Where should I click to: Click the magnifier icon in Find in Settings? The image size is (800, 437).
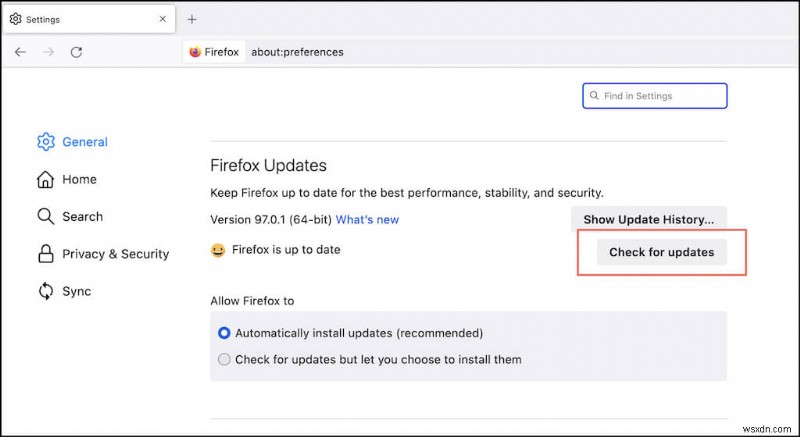[594, 95]
